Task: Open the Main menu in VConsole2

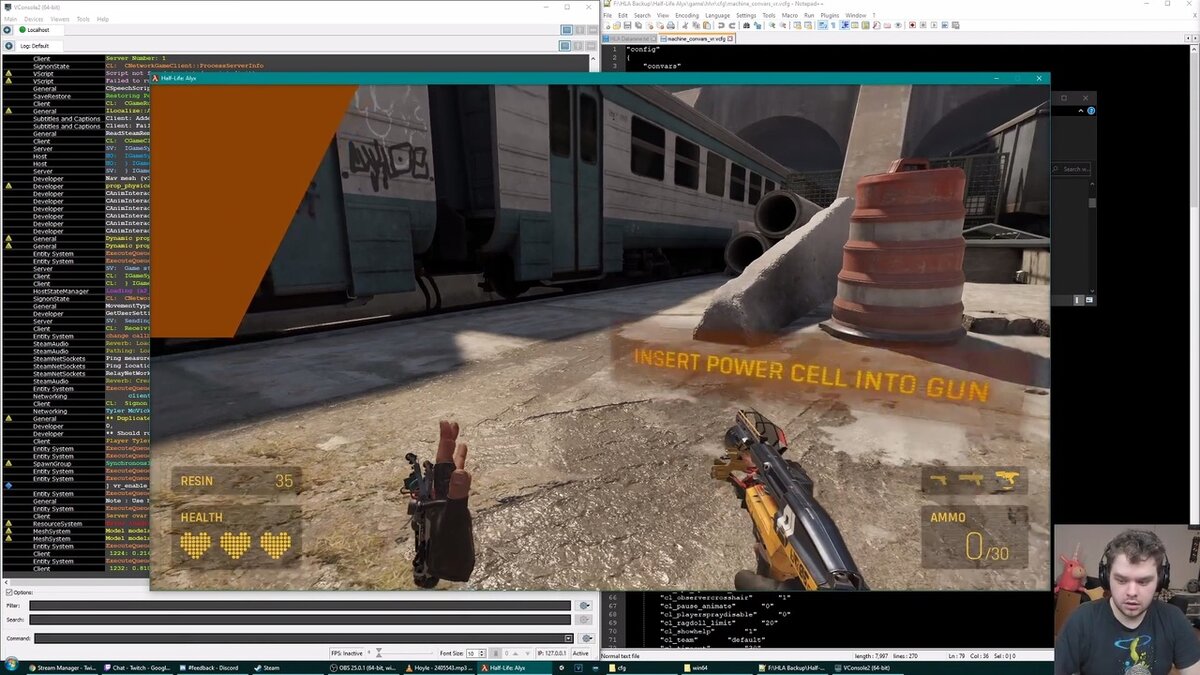Action: (x=11, y=19)
